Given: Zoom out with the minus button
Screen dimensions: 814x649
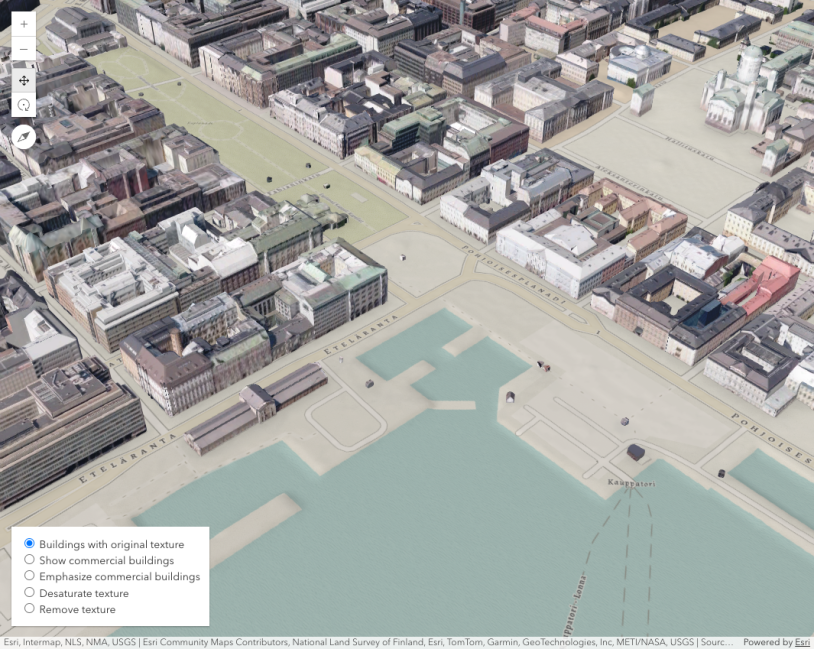Looking at the screenshot, I should [x=24, y=50].
